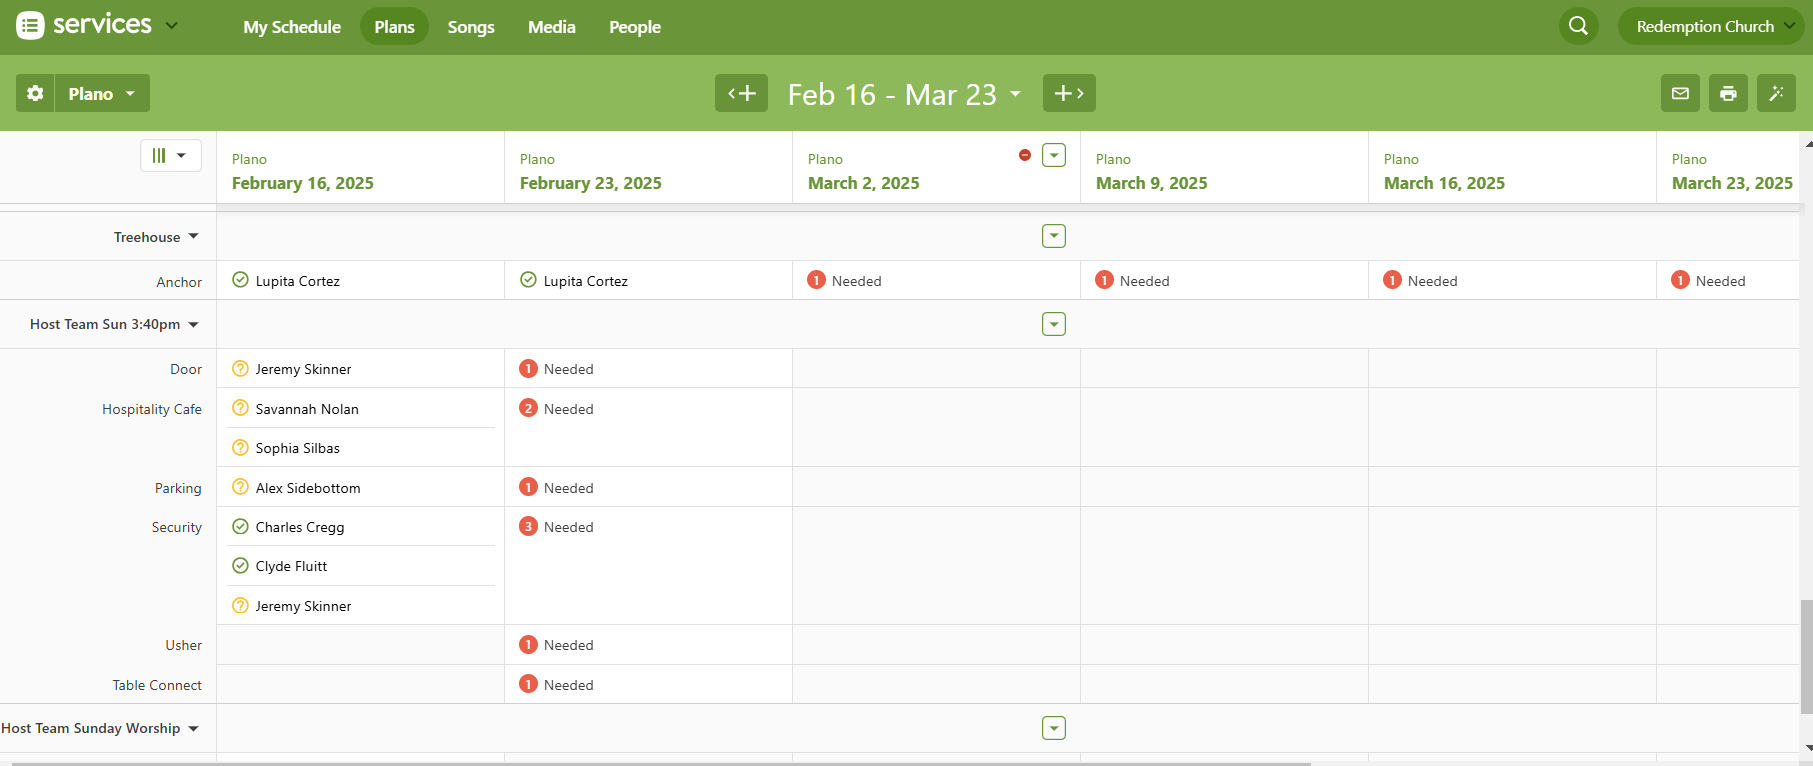Click the magic wand auto-schedule icon

coord(1776,93)
